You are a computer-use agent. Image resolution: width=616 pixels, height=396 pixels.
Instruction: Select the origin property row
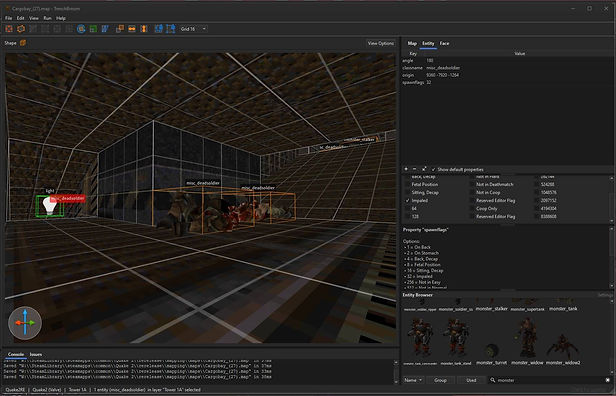pos(507,75)
